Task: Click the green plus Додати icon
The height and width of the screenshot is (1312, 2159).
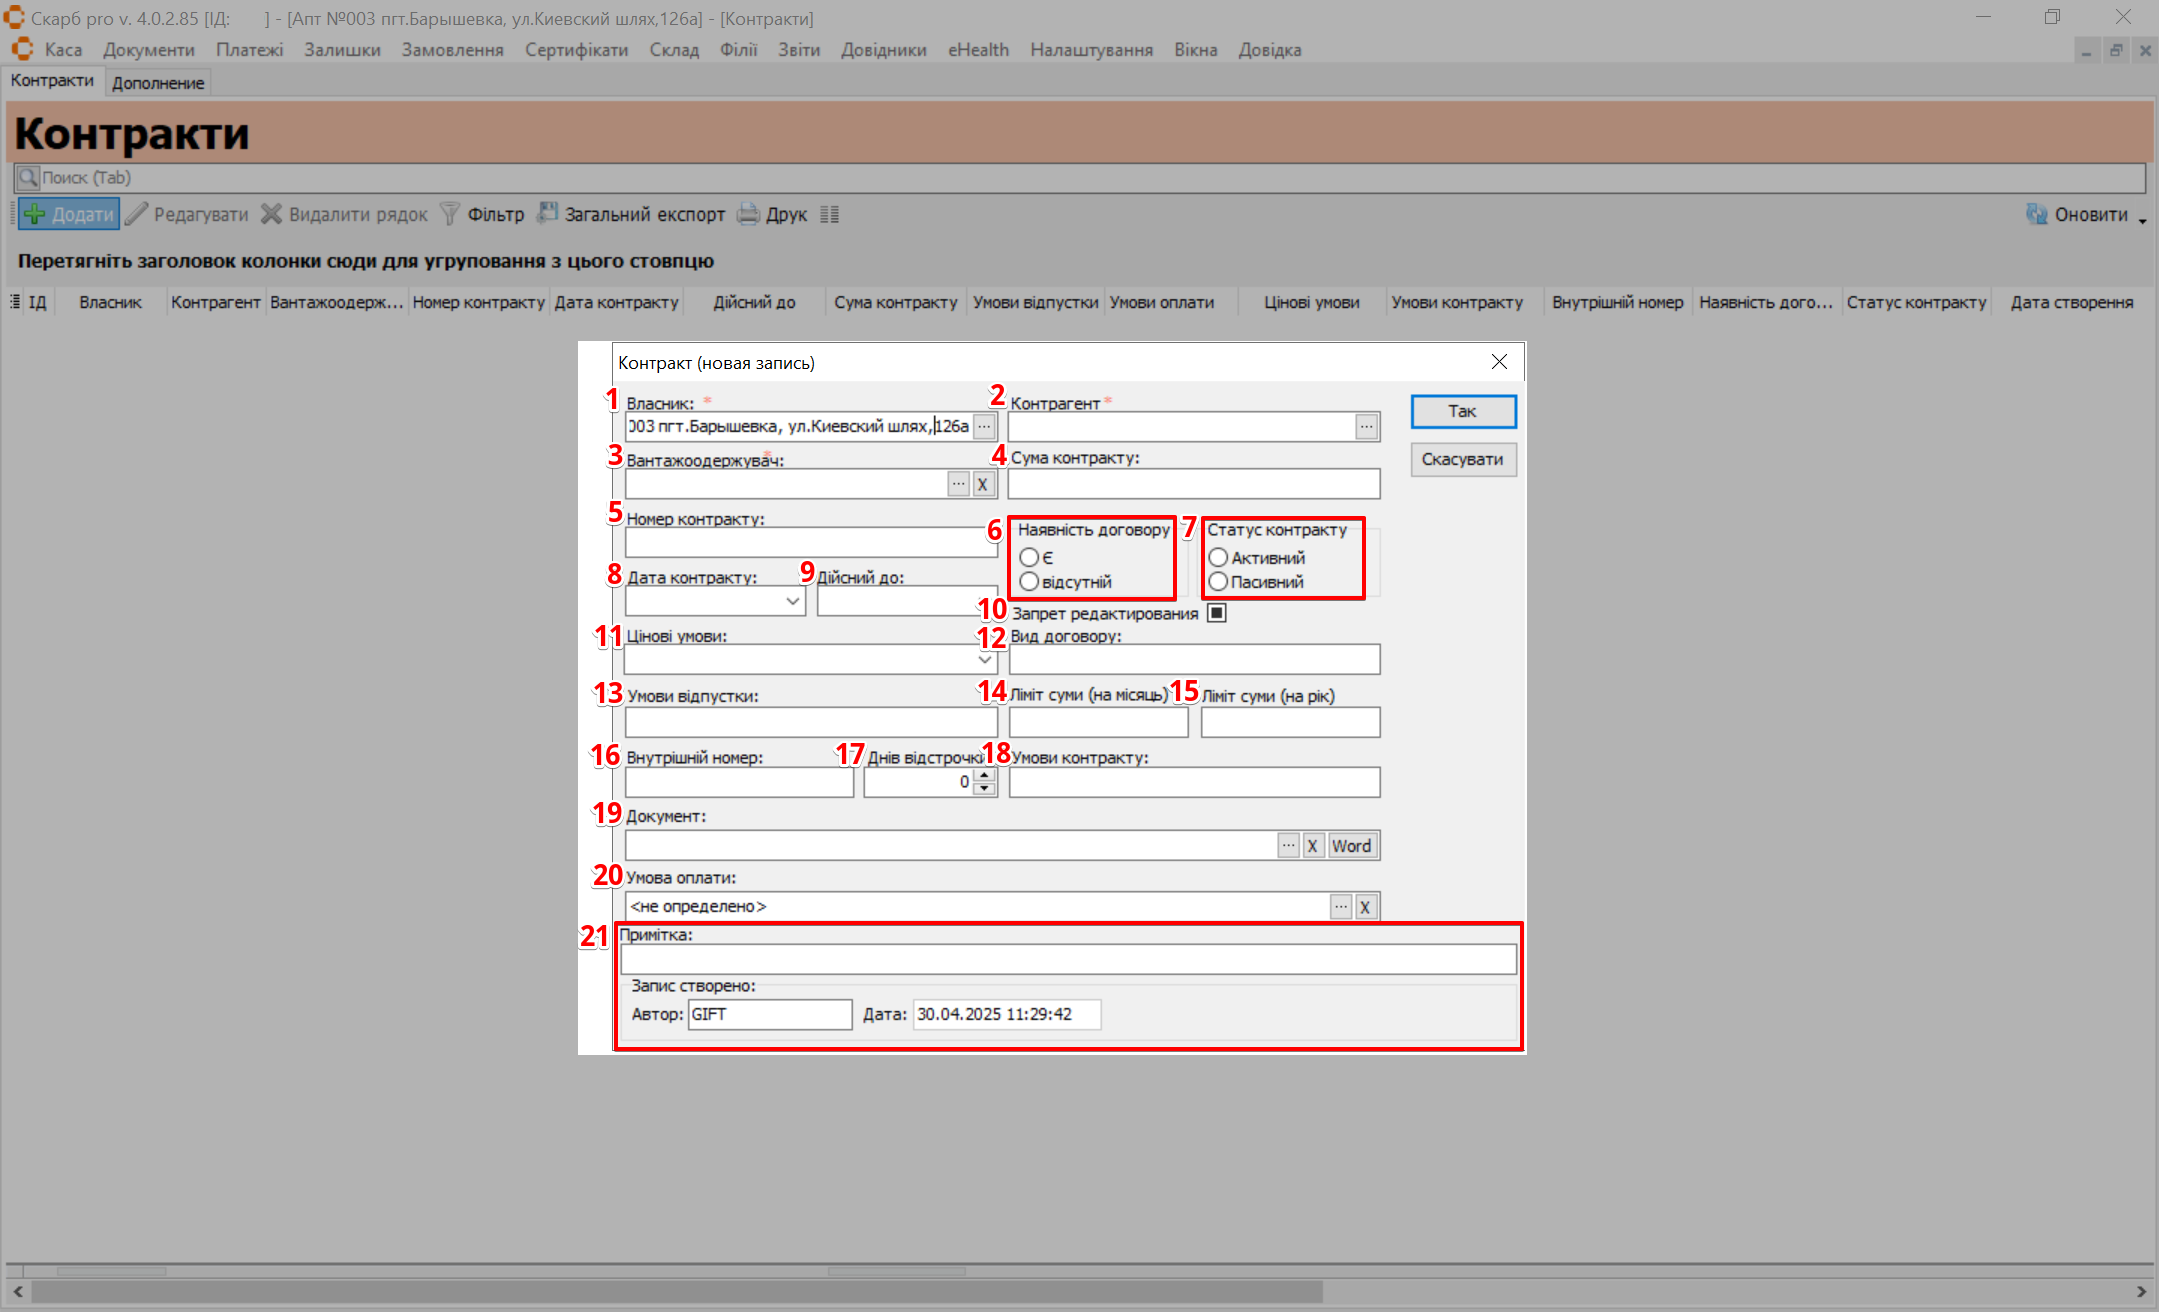Action: [35, 214]
